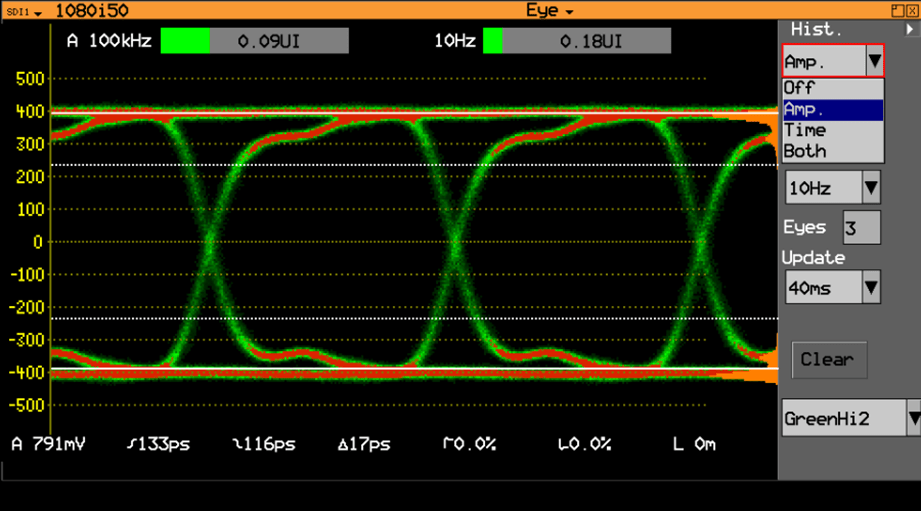Click the rise time 133ps readout

pos(159,444)
